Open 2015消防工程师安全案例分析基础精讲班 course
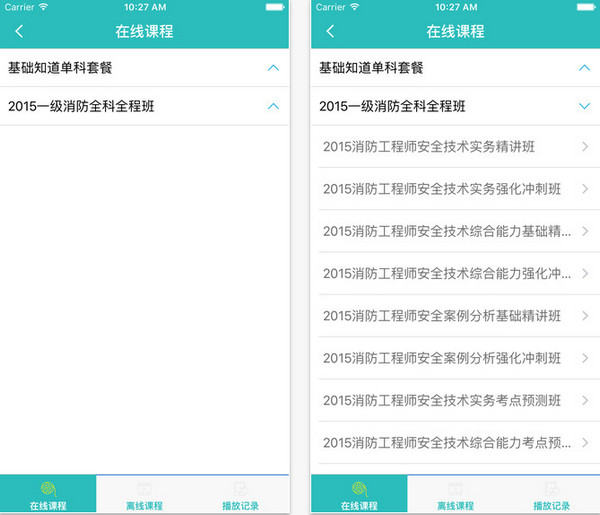The image size is (600, 515). [x=456, y=316]
